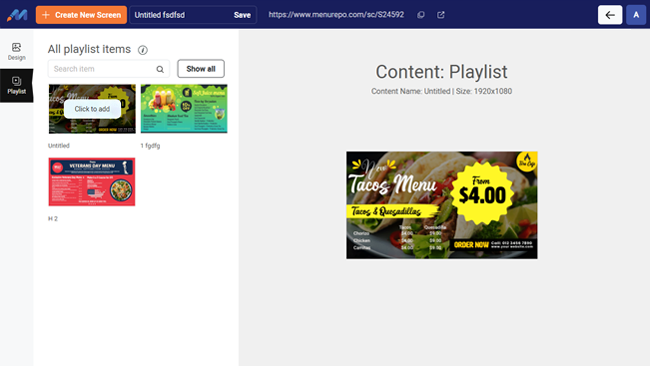Add the Untitled tacos menu thumbnail
The image size is (650, 366).
click(92, 109)
